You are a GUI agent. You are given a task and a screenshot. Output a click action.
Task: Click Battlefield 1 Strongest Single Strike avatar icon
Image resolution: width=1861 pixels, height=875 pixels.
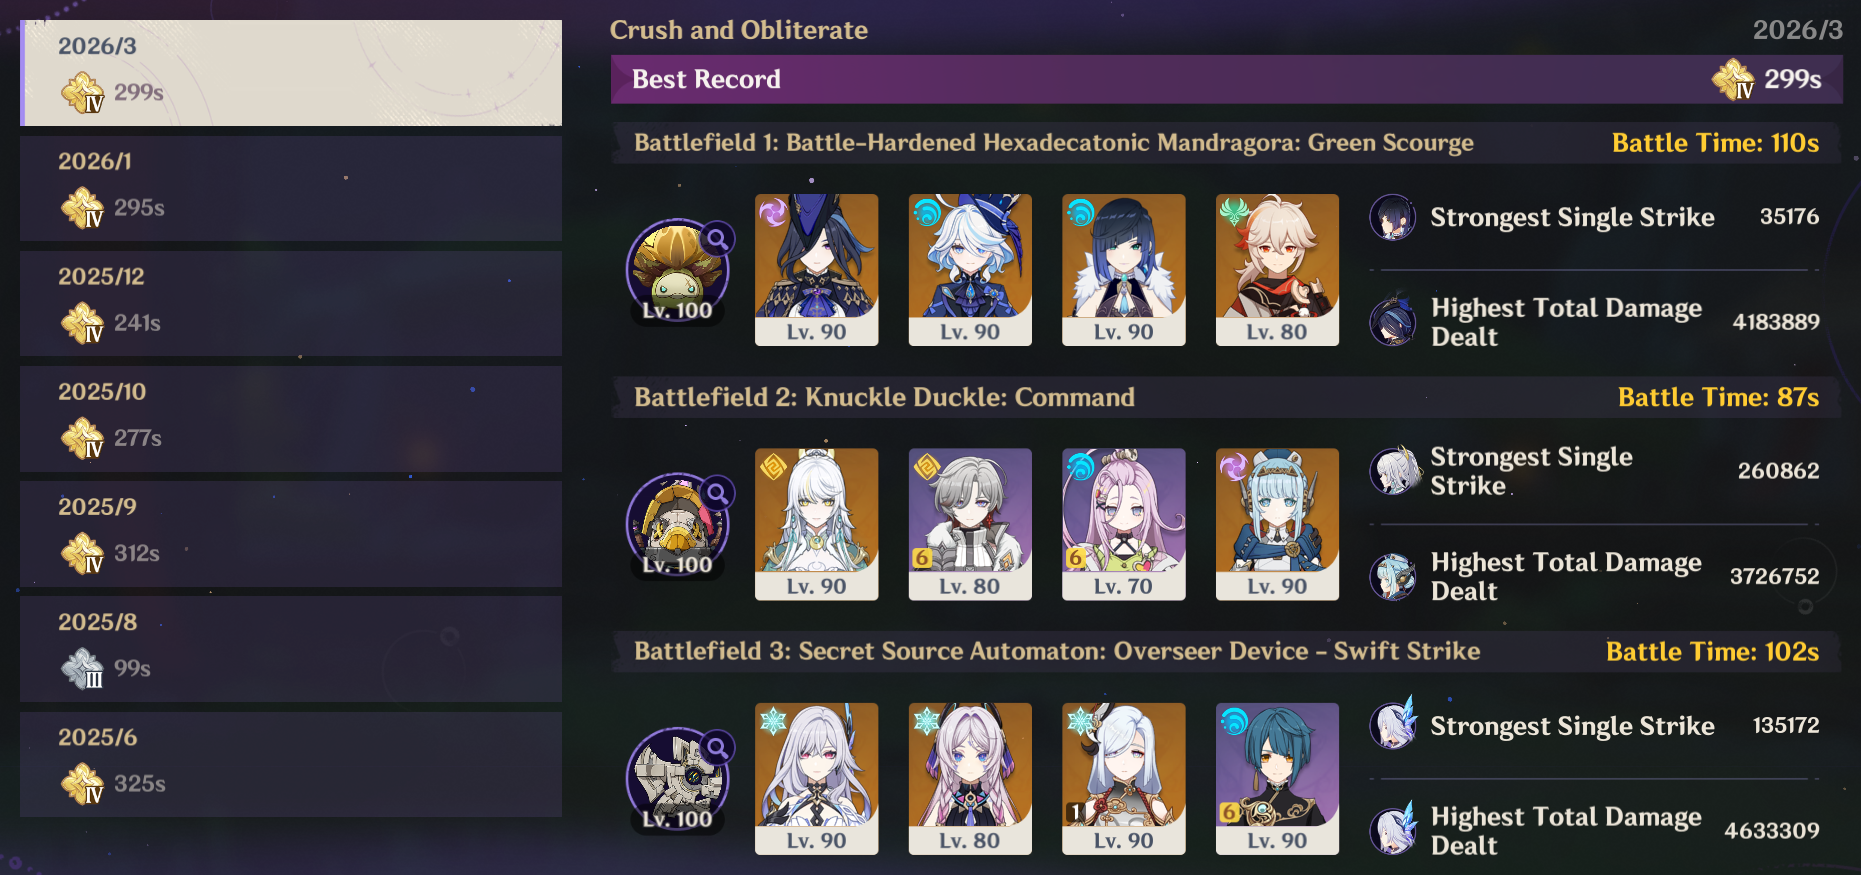(x=1392, y=217)
